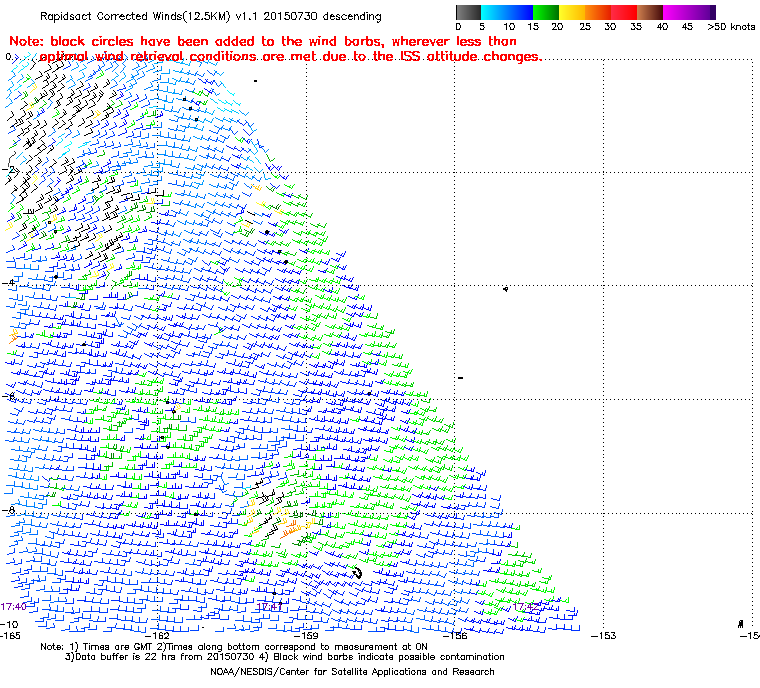Viewport: 760px width, 688px height.
Task: Click the gray 0-5 knots legend segment
Action: (x=468, y=12)
